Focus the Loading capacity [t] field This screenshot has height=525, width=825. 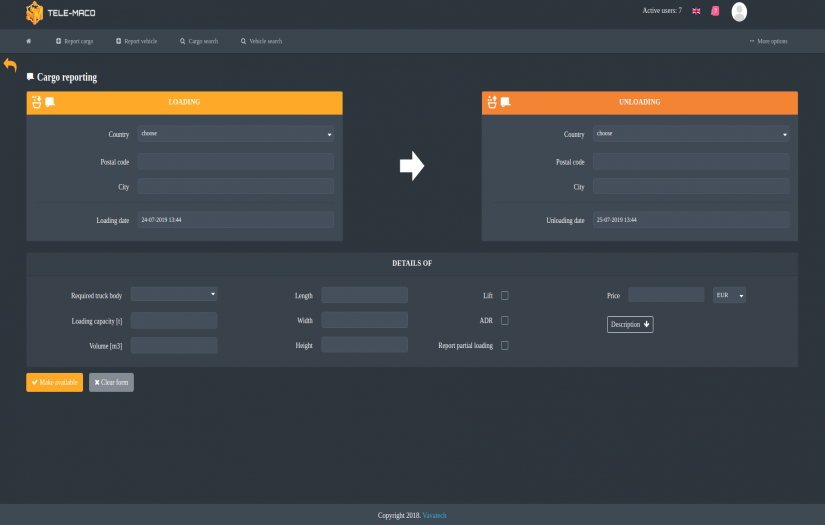point(174,320)
